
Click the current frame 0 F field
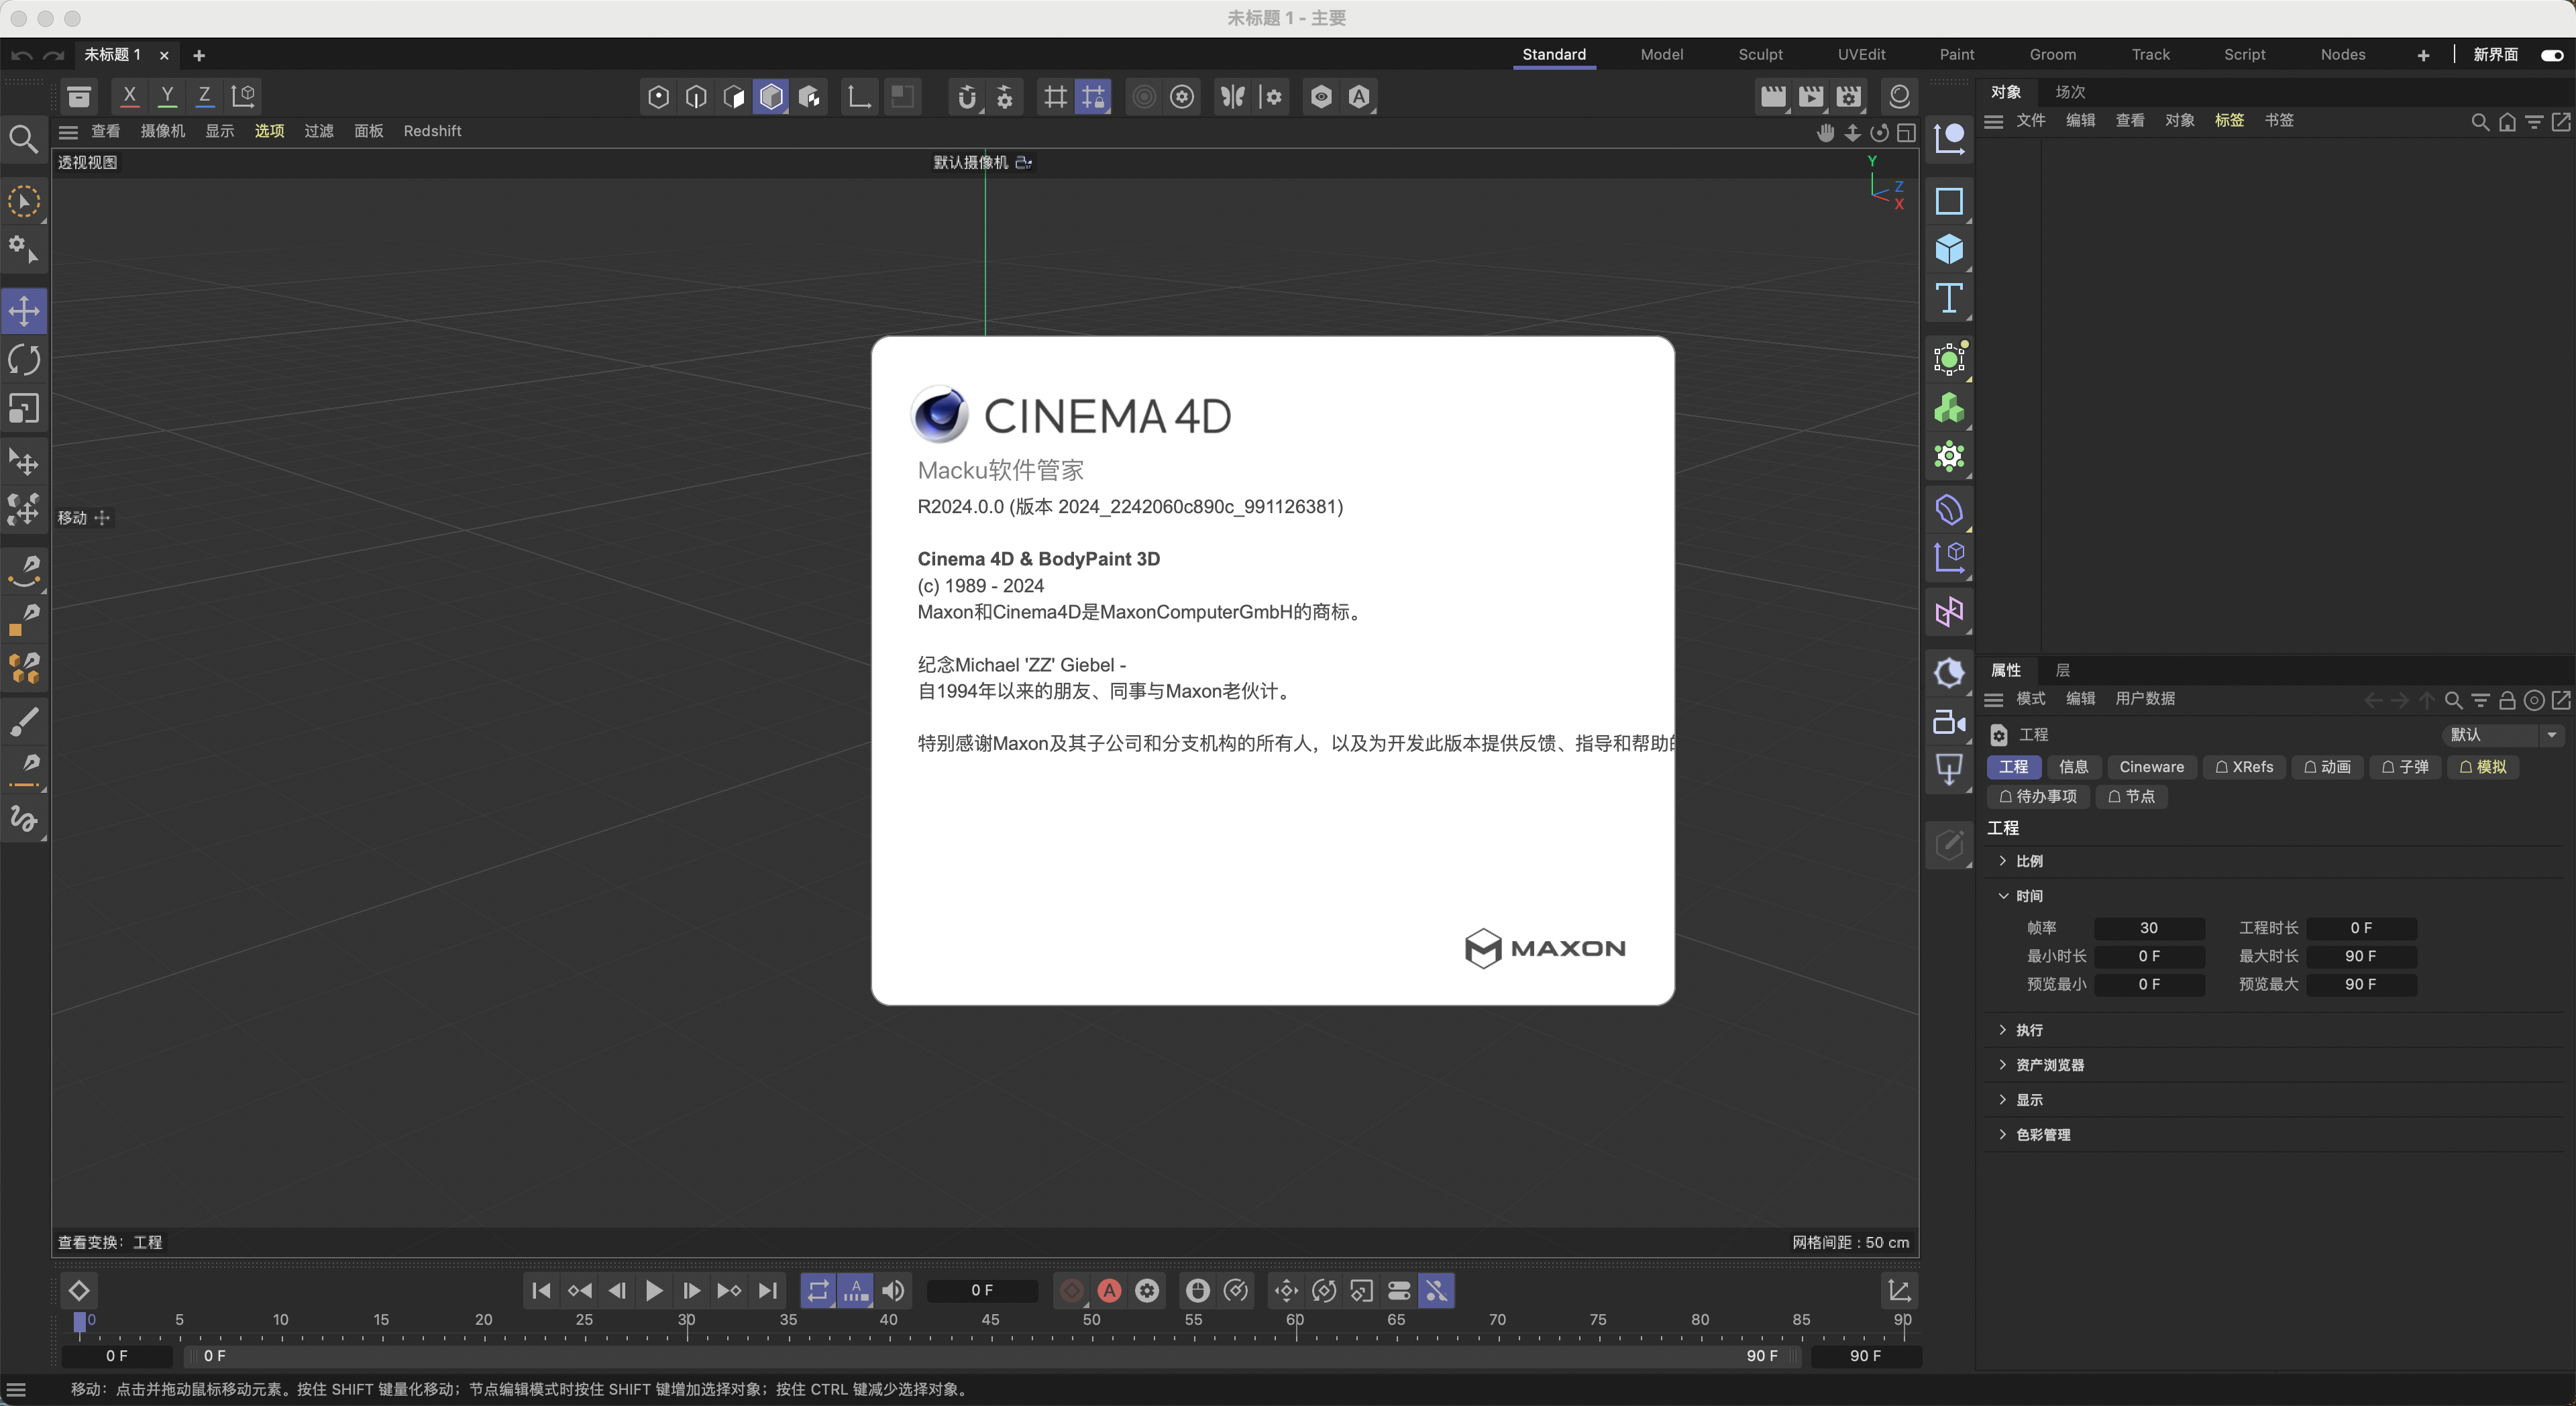pos(982,1291)
